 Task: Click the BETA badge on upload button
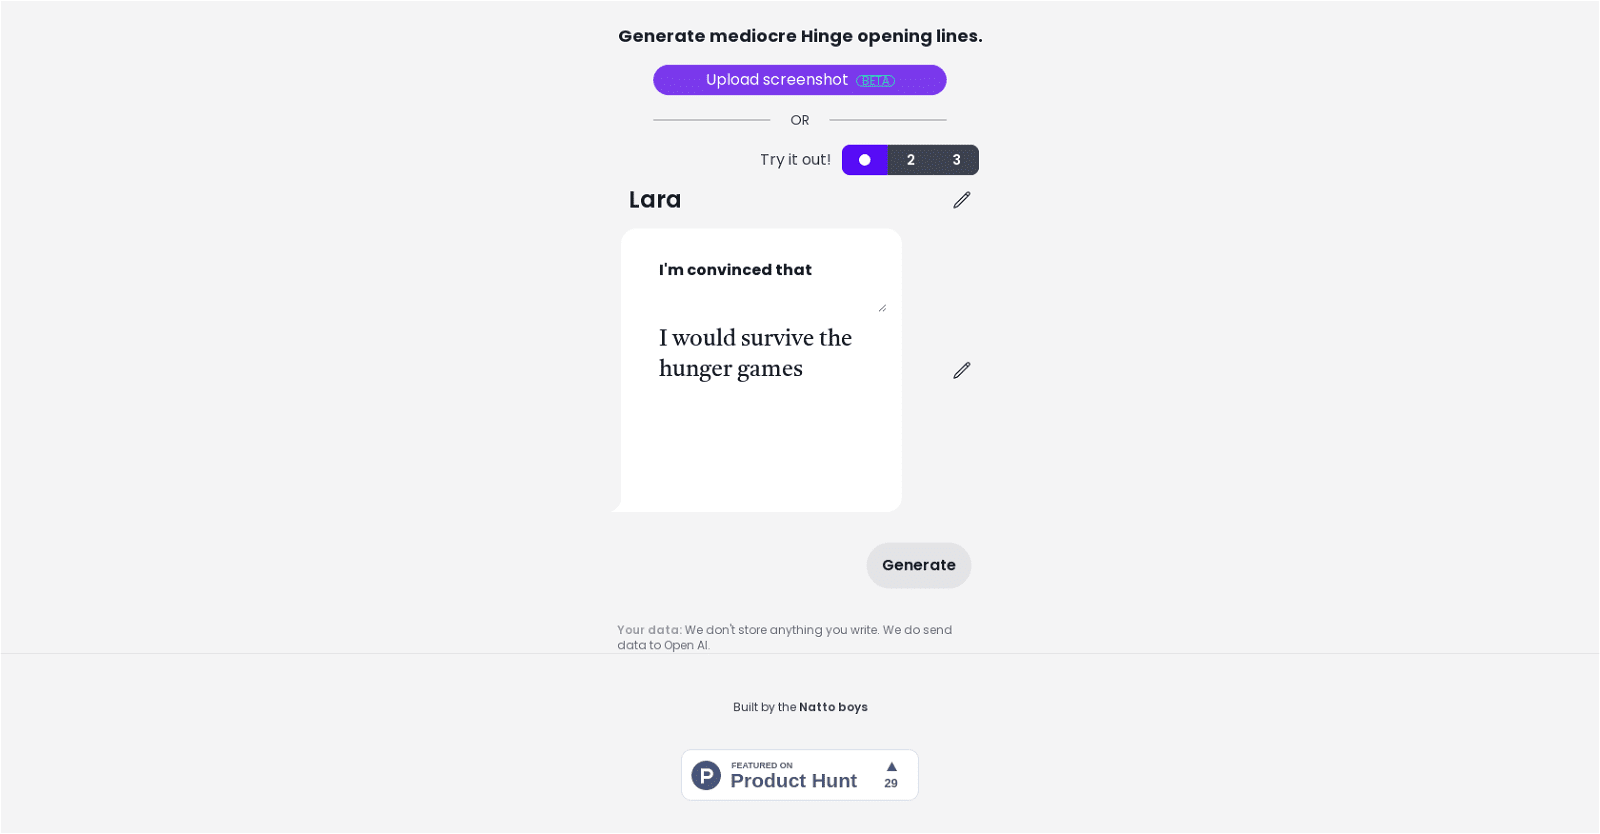876,81
